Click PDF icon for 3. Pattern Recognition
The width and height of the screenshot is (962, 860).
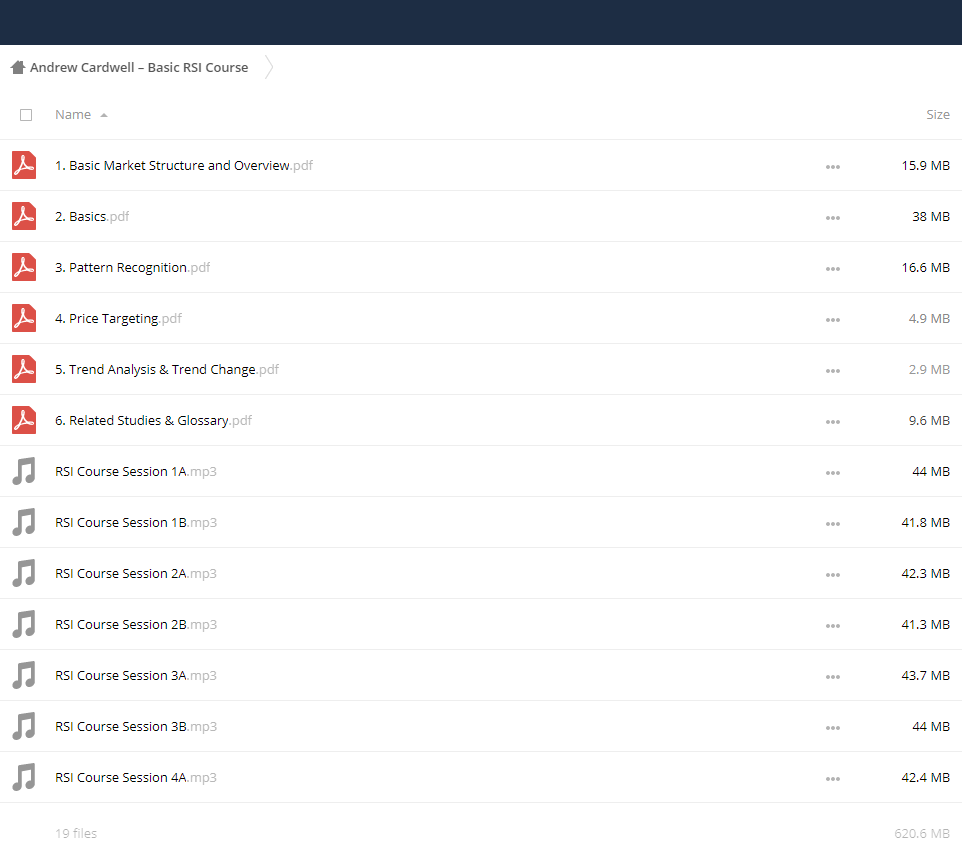[24, 267]
